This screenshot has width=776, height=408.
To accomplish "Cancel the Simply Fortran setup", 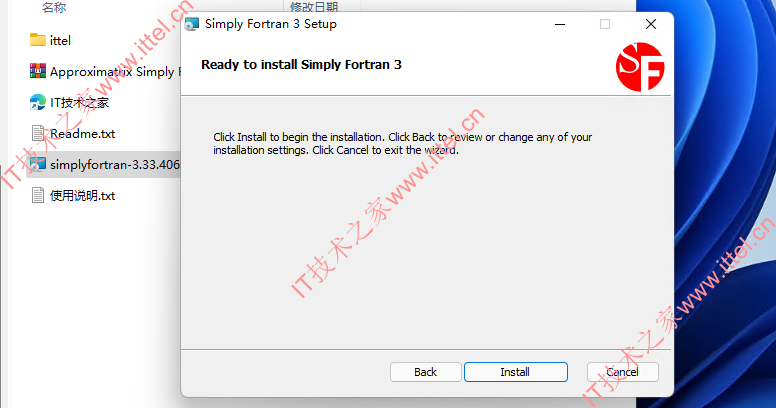I will (x=623, y=372).
